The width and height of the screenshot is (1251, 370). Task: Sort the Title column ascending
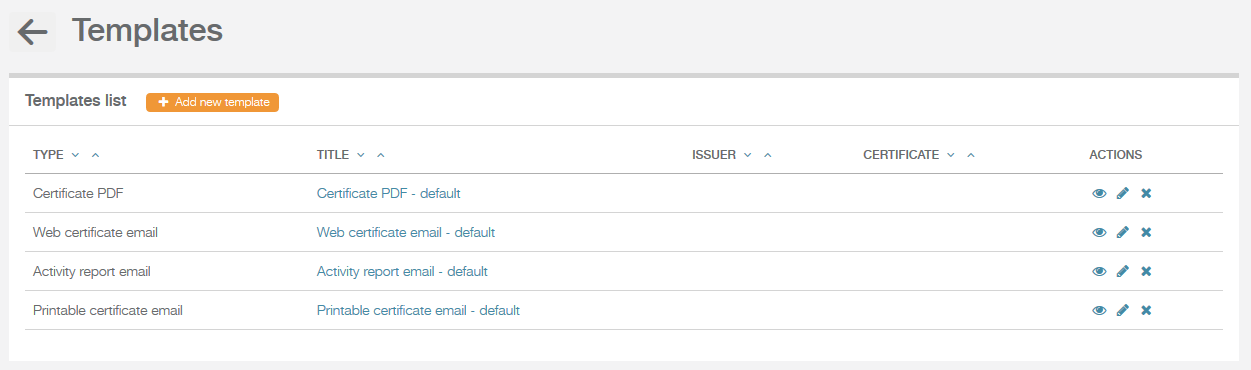tap(380, 155)
